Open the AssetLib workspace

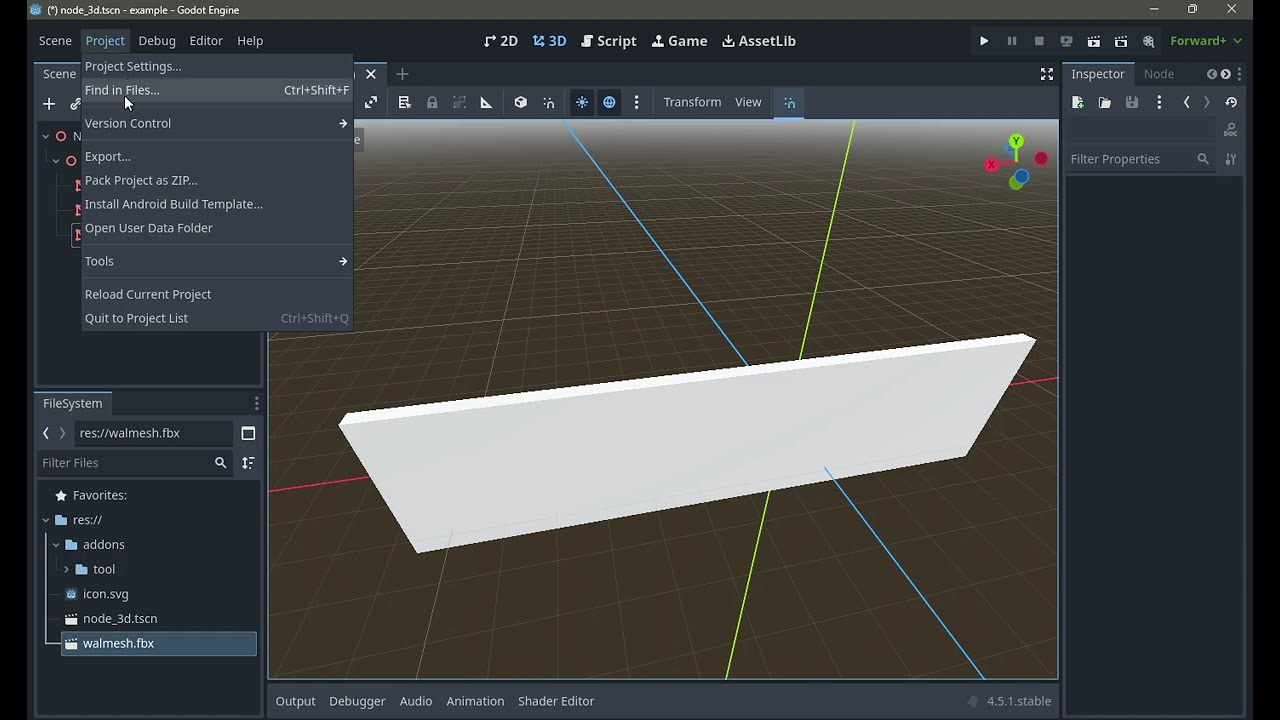[759, 41]
